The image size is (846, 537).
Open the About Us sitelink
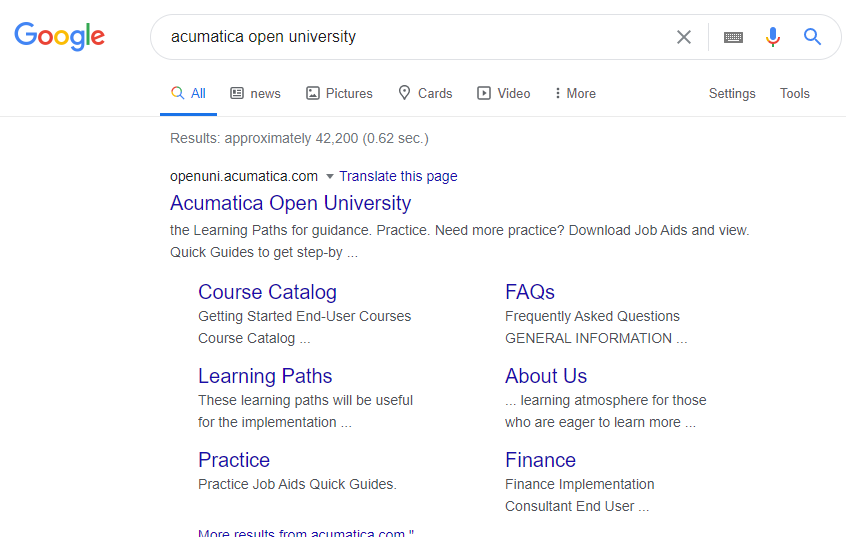coord(545,376)
